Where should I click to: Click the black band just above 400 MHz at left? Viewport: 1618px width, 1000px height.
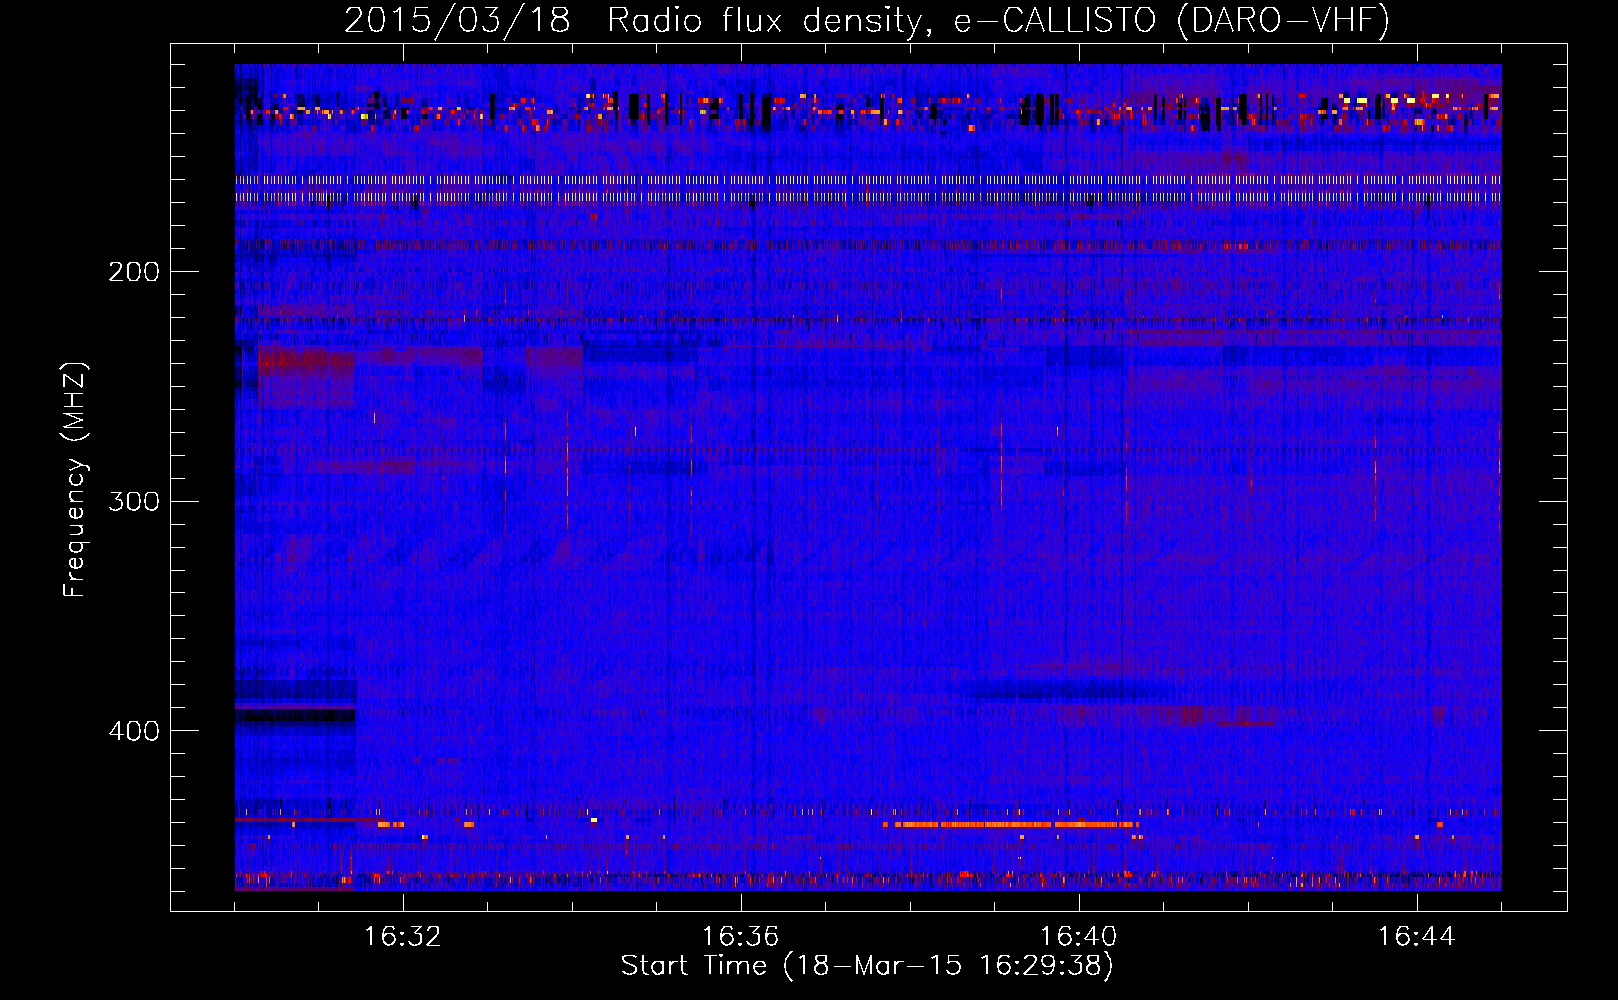click(x=296, y=715)
